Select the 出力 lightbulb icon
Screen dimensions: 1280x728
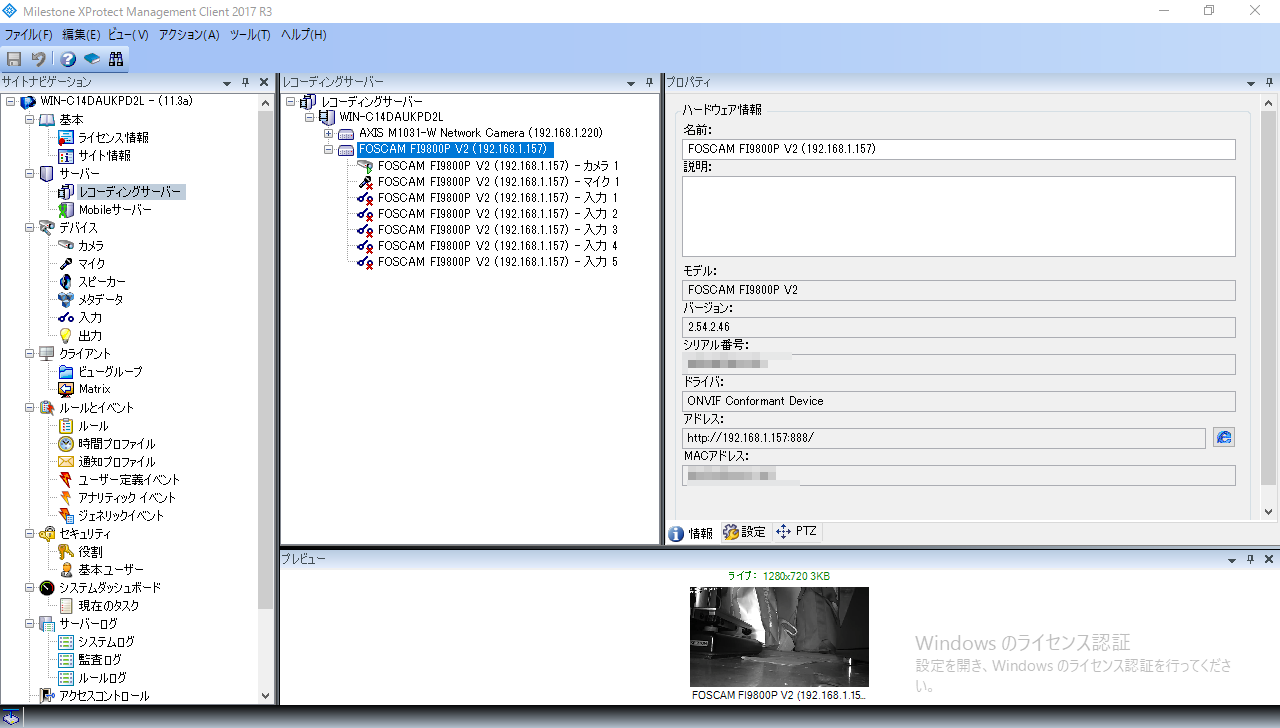click(66, 336)
